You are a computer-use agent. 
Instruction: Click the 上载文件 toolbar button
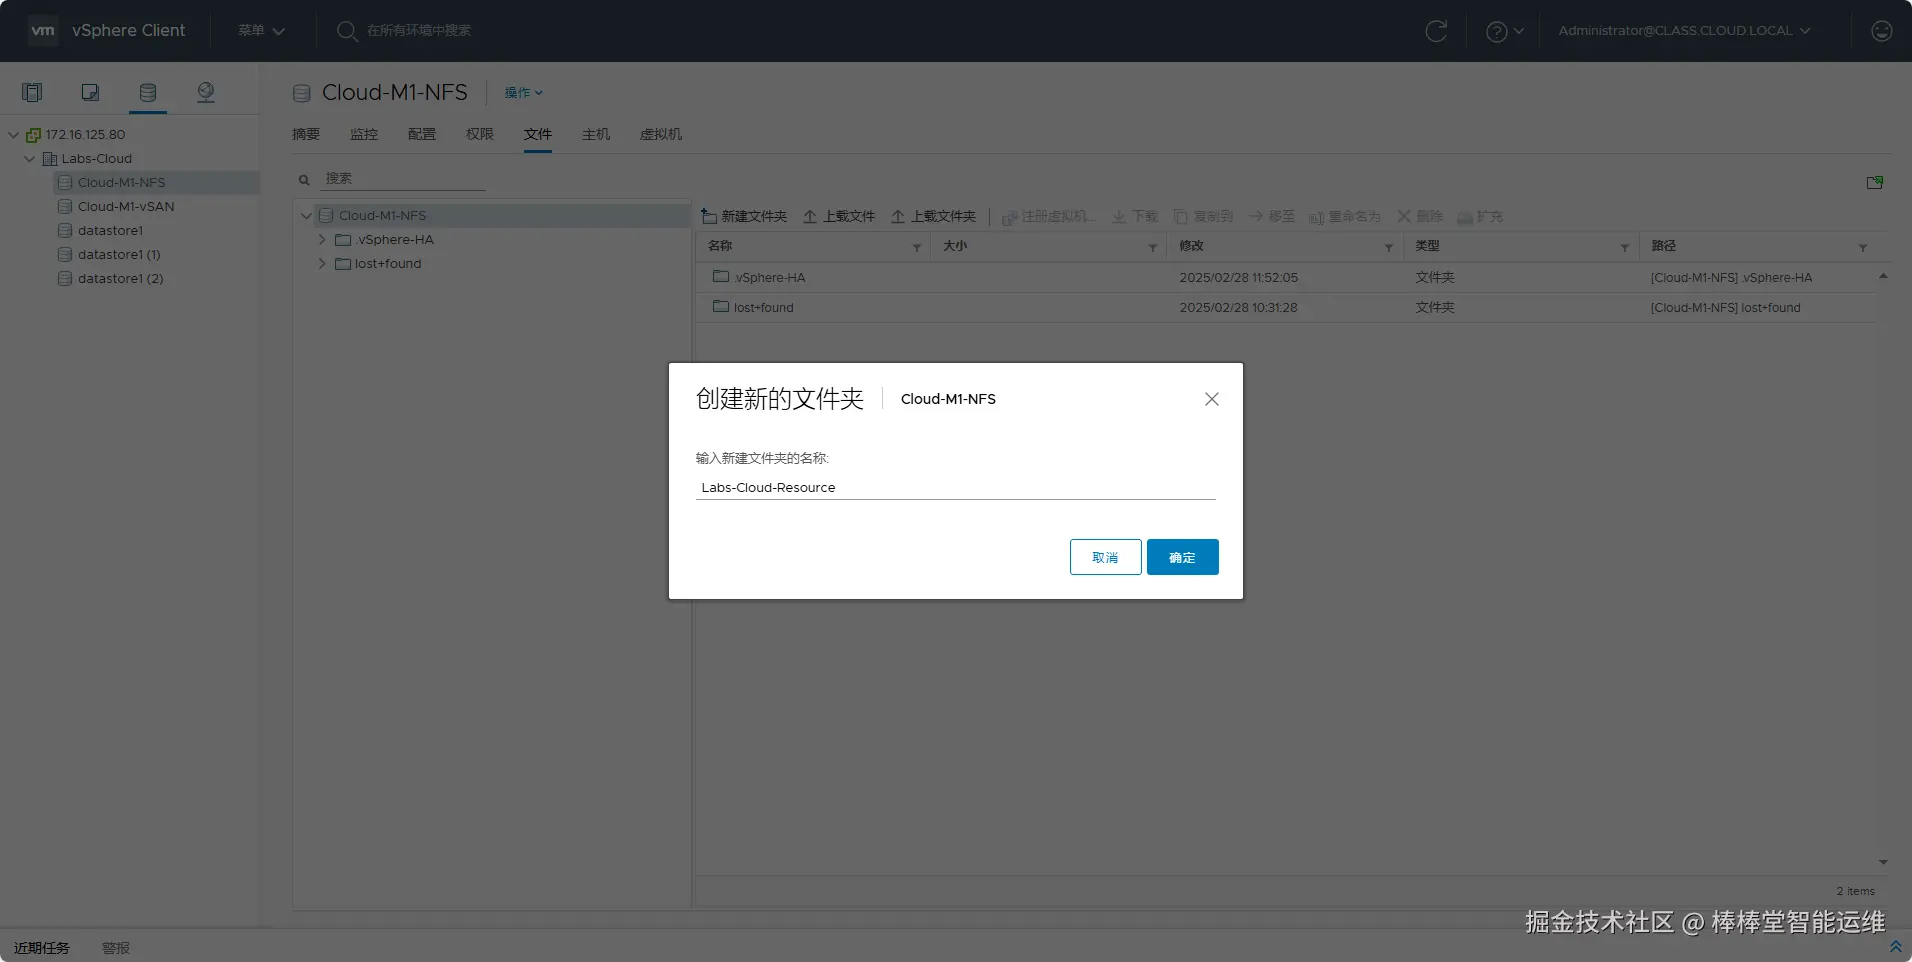839,216
